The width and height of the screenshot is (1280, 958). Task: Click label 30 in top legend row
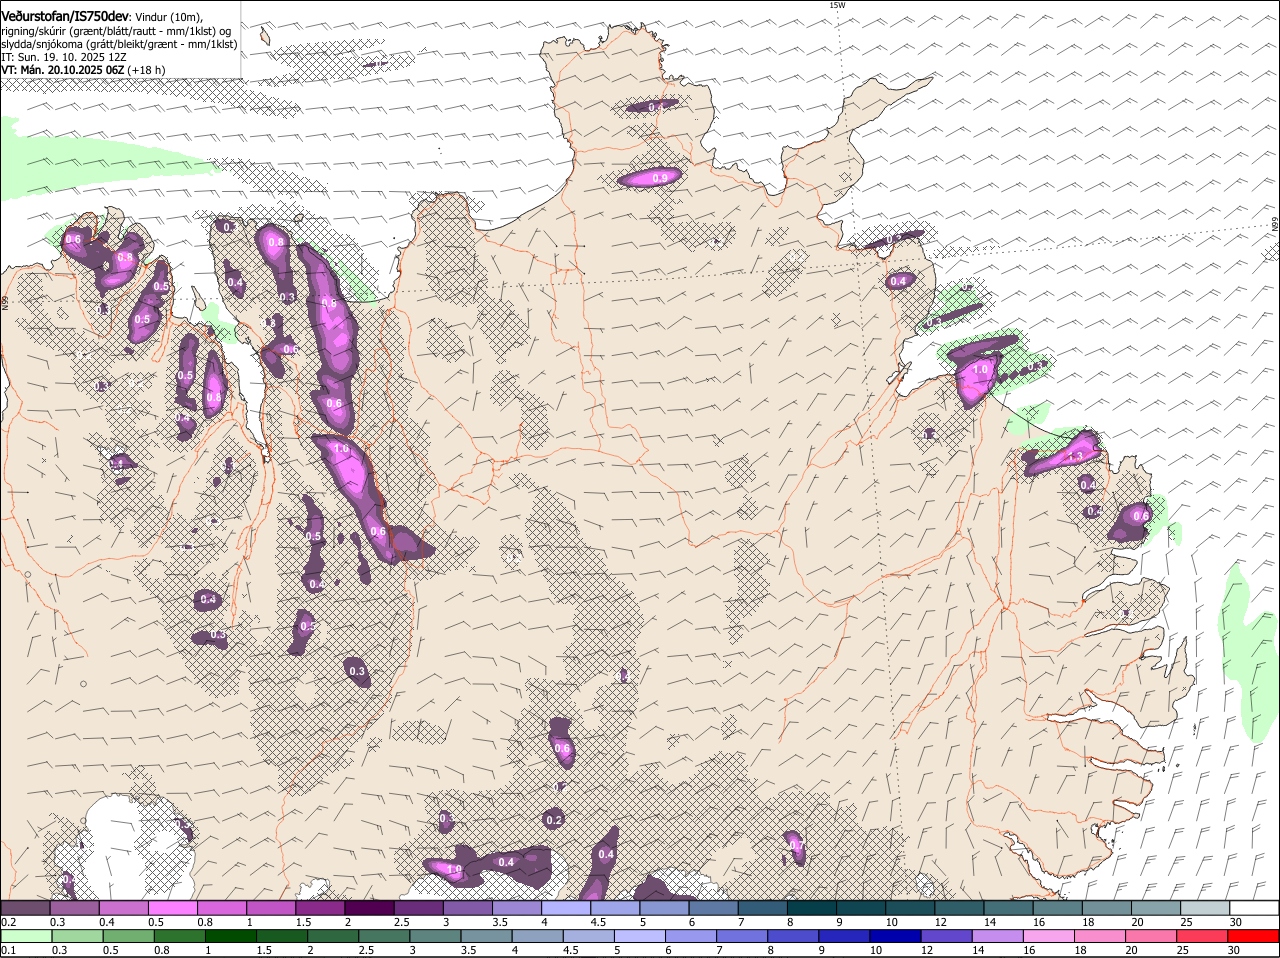tap(1236, 922)
